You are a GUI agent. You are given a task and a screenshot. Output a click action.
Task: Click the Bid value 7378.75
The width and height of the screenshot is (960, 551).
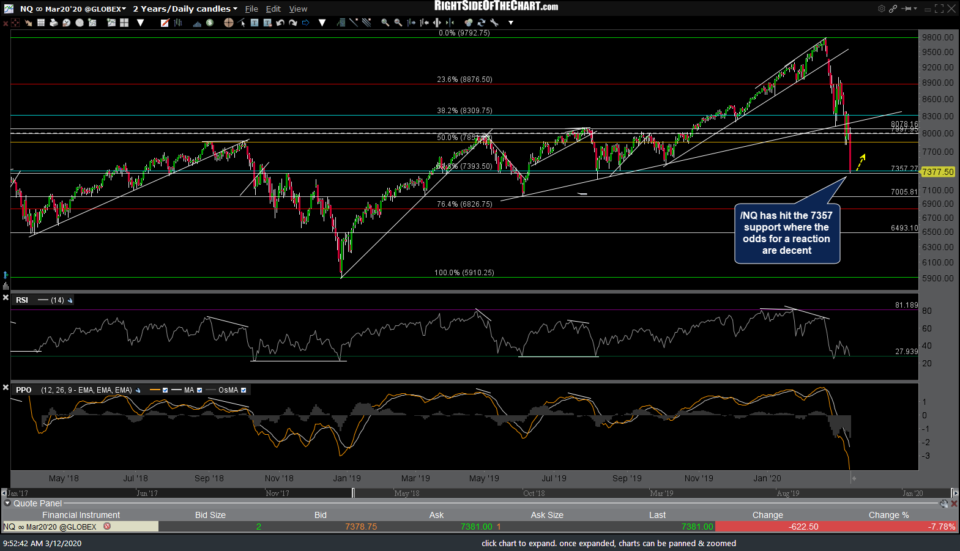361,527
